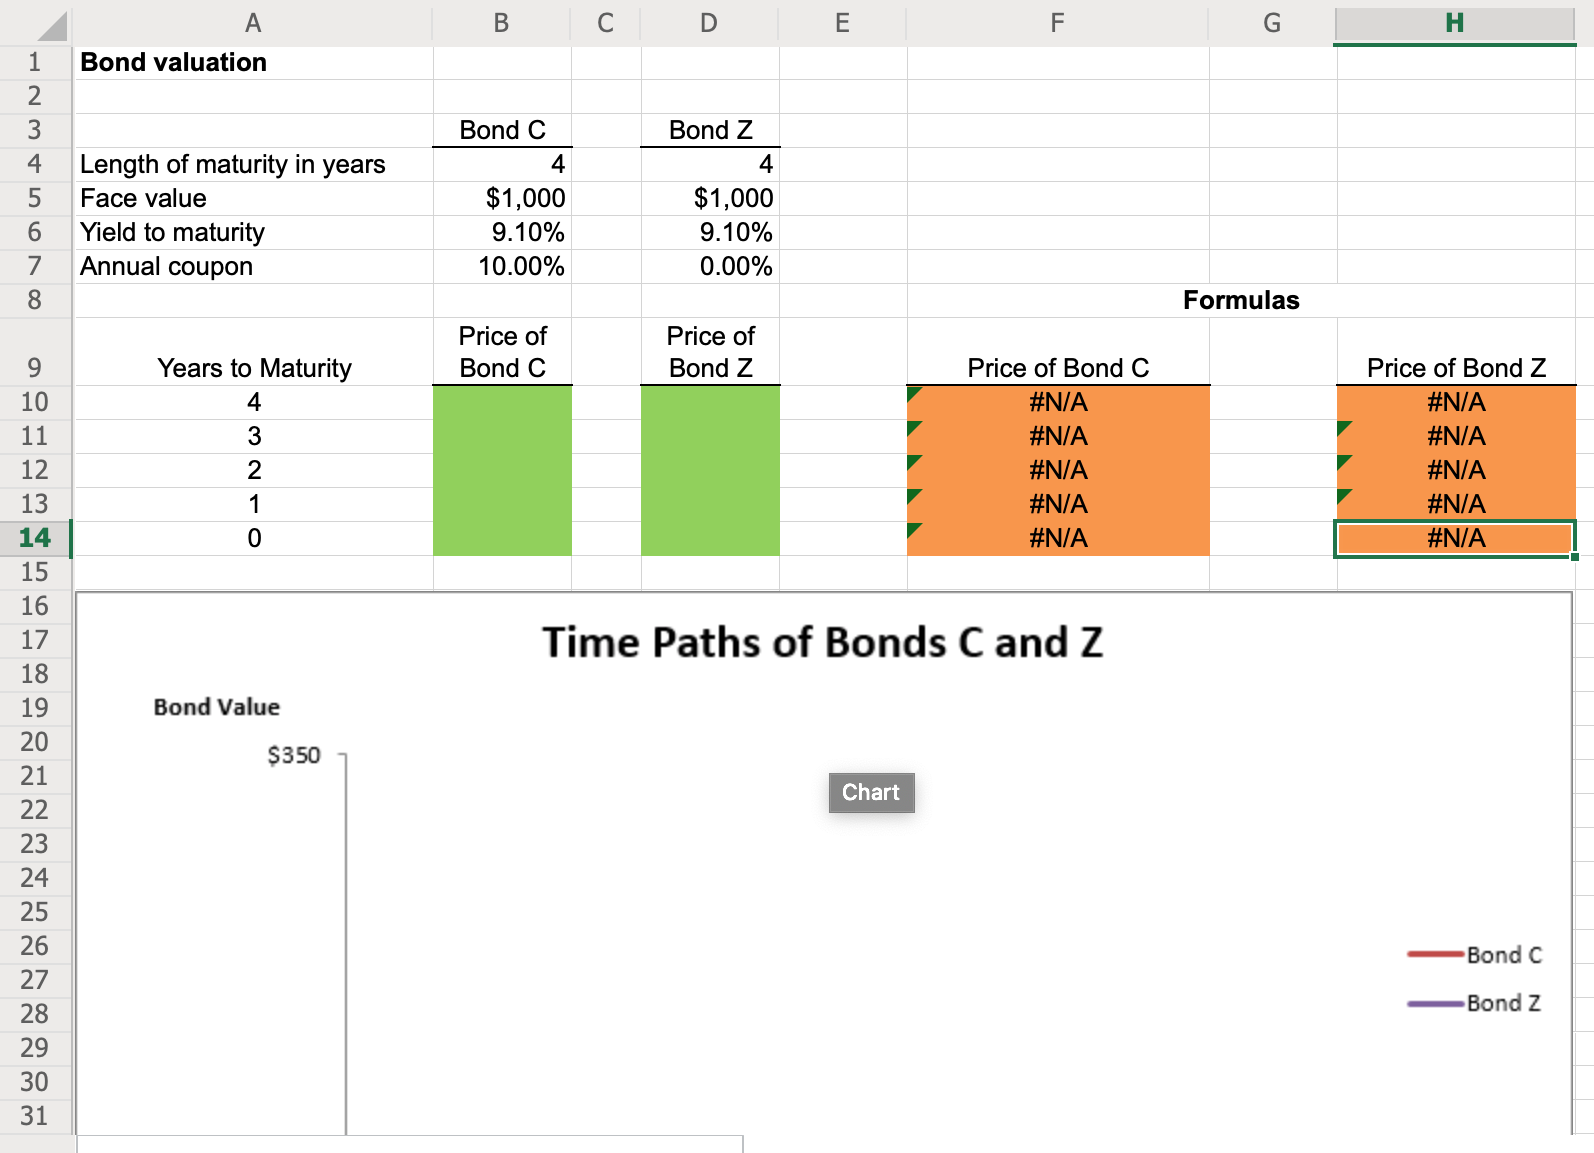Select 'Bond C' legend entry

[x=1474, y=955]
